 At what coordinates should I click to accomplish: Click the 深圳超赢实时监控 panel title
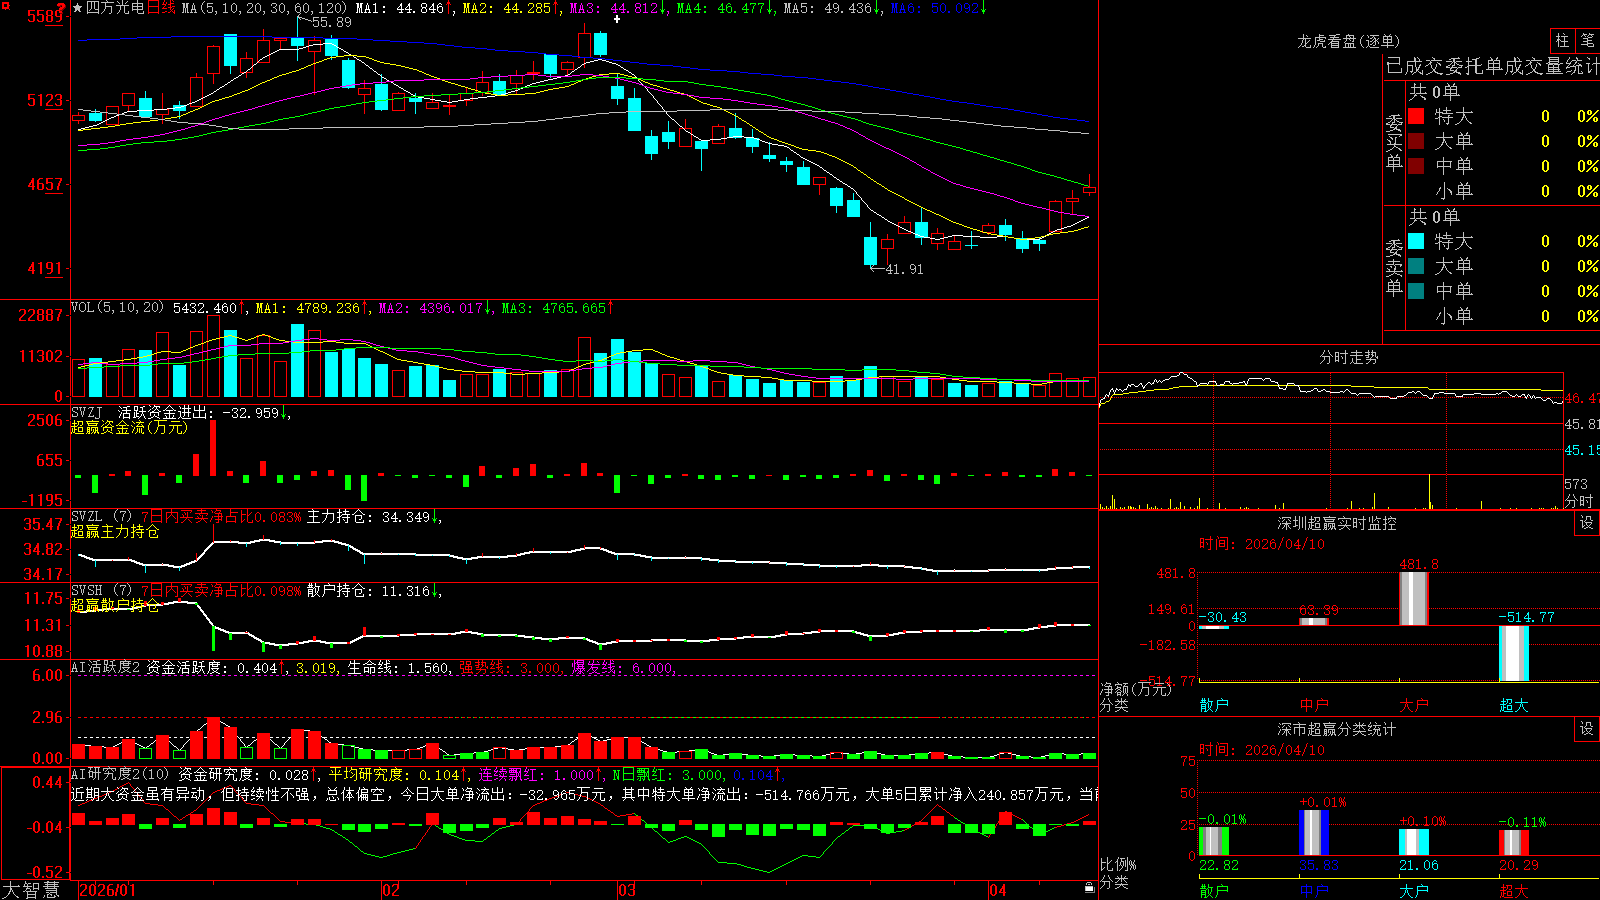1336,523
